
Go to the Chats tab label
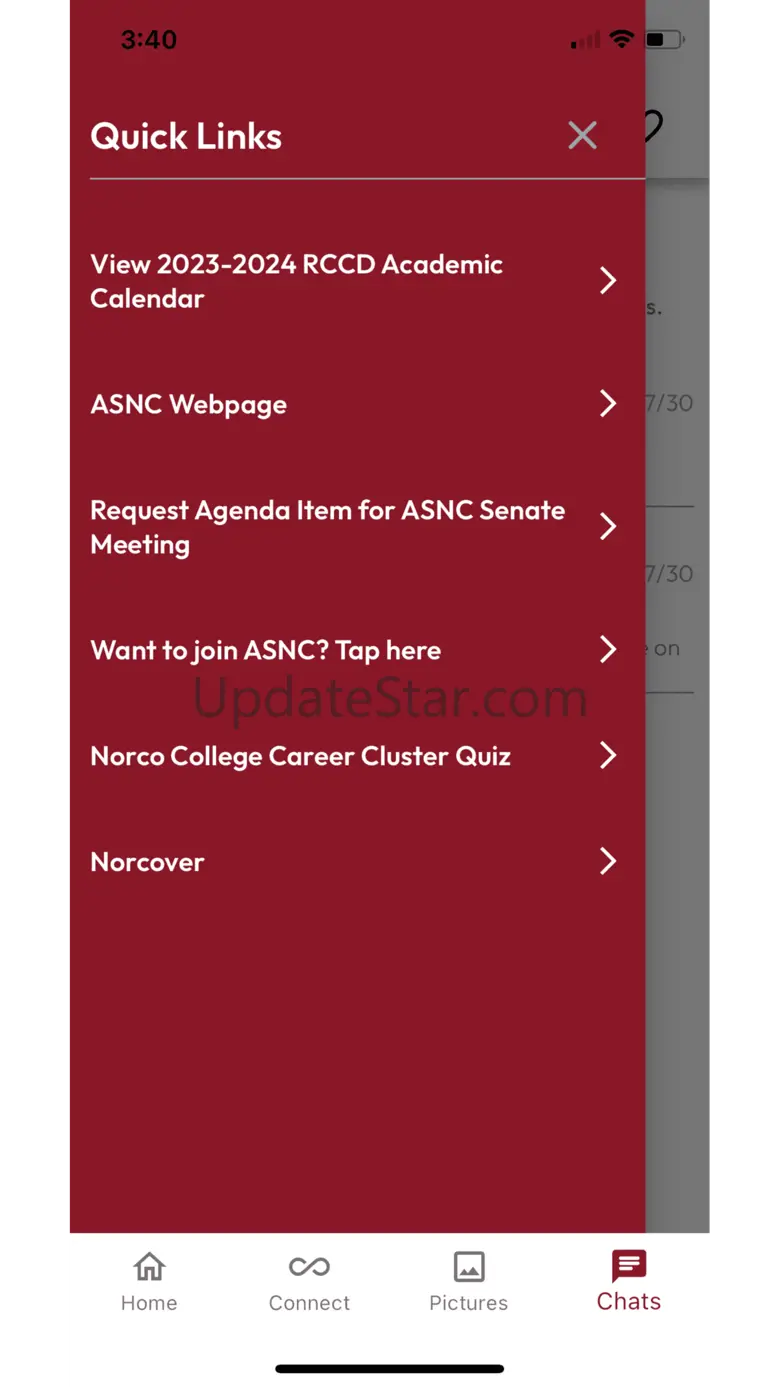point(629,1301)
